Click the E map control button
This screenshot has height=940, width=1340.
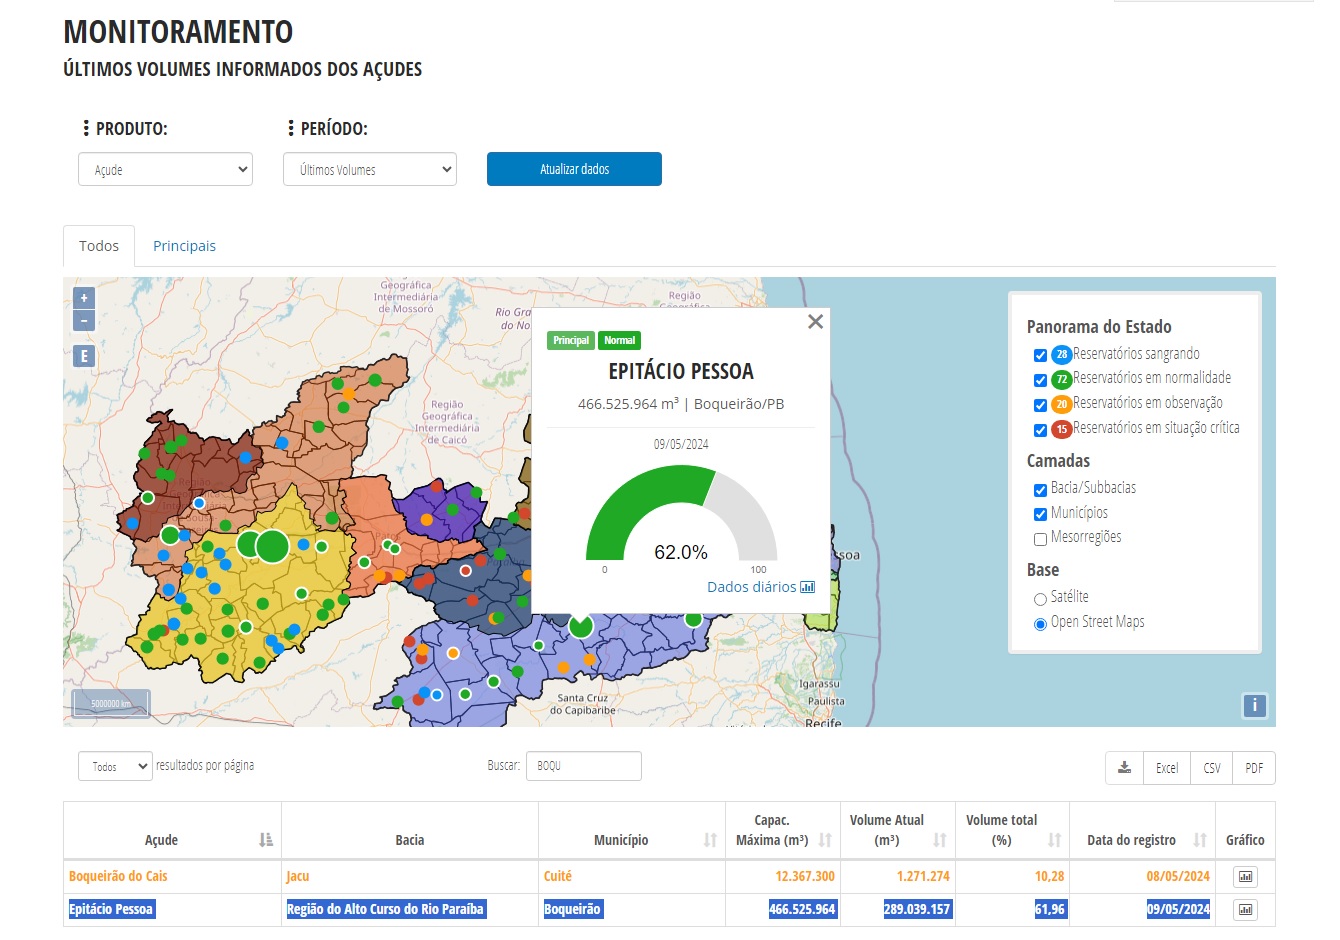pyautogui.click(x=84, y=356)
